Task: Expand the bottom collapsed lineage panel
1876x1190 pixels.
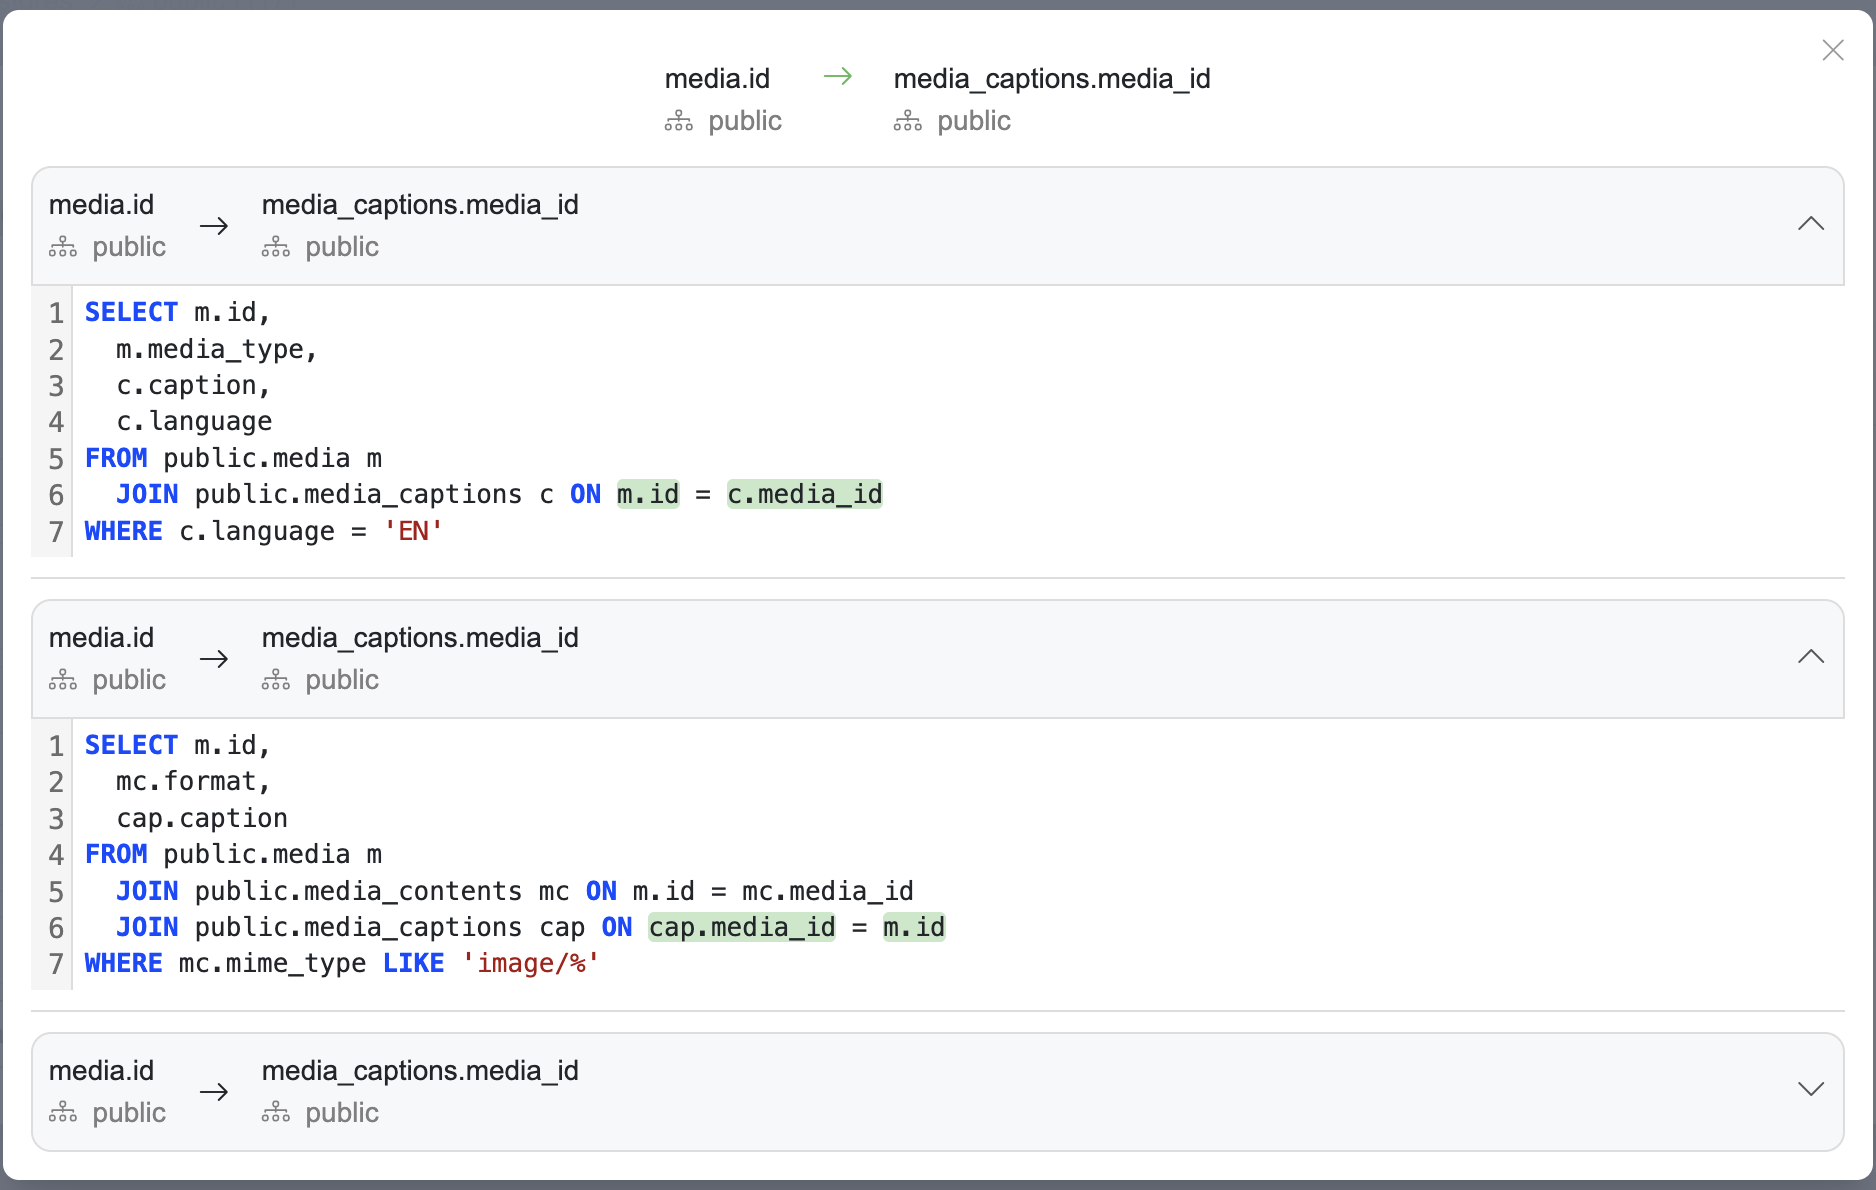Action: pyautogui.click(x=1811, y=1089)
